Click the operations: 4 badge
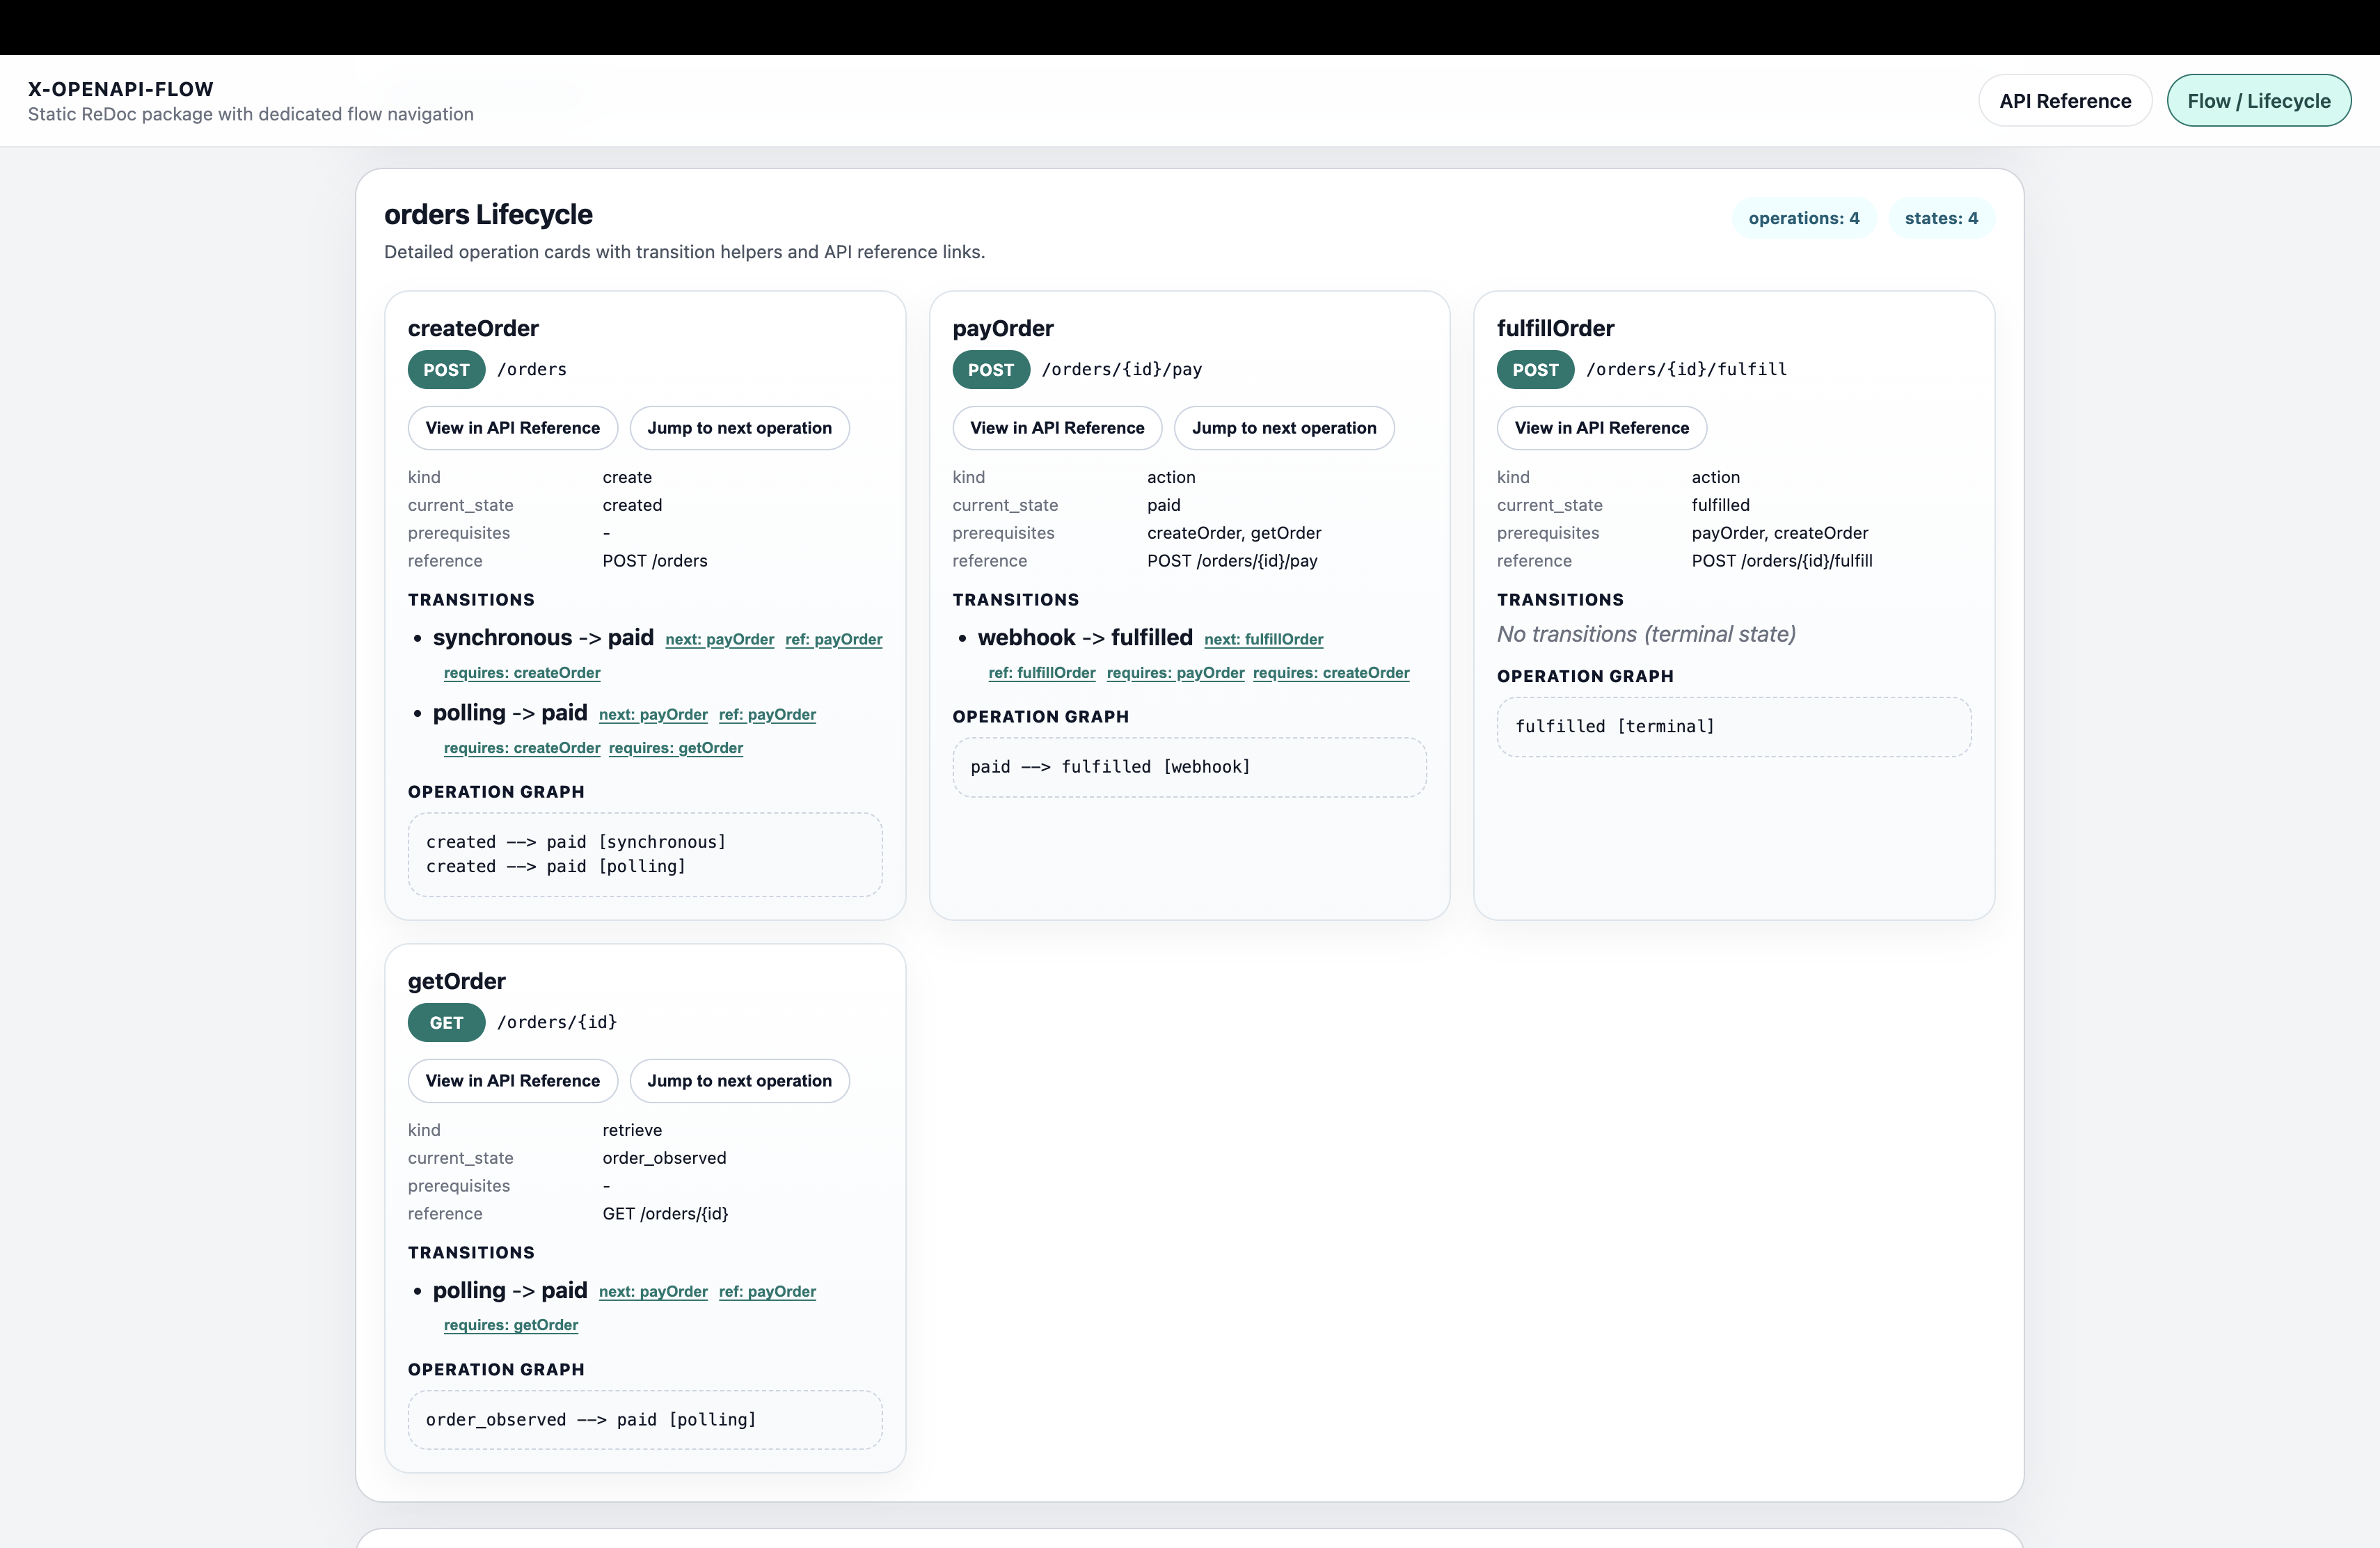 click(1802, 218)
